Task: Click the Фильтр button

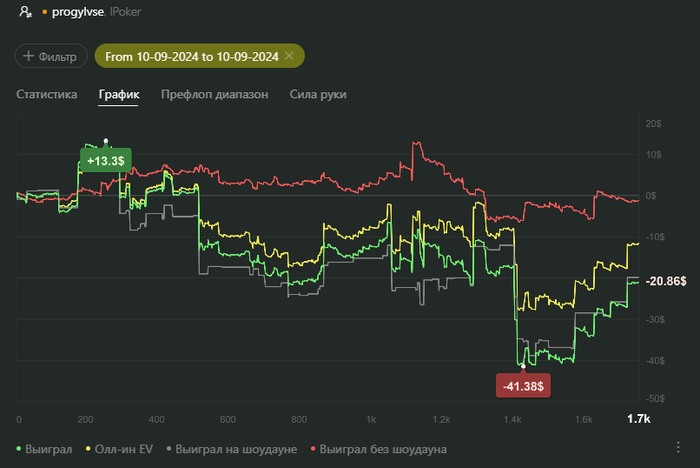Action: 51,57
